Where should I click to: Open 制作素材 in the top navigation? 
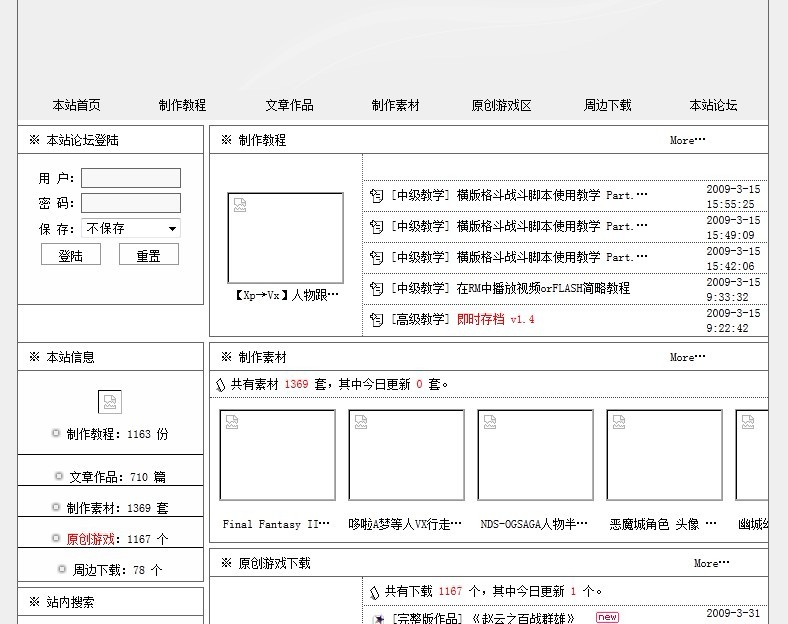click(396, 105)
